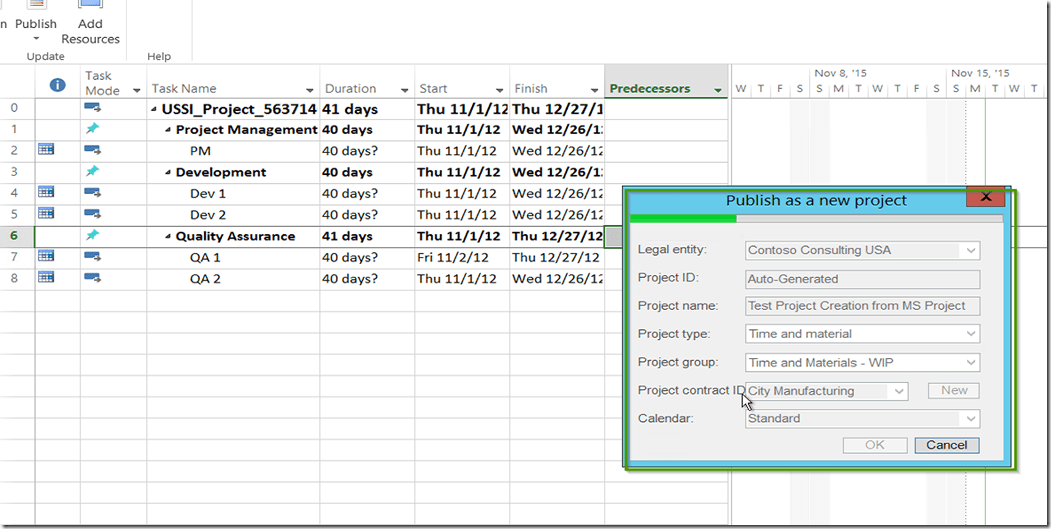
Task: Collapse the Project Management summary task
Action: pyautogui.click(x=168, y=130)
